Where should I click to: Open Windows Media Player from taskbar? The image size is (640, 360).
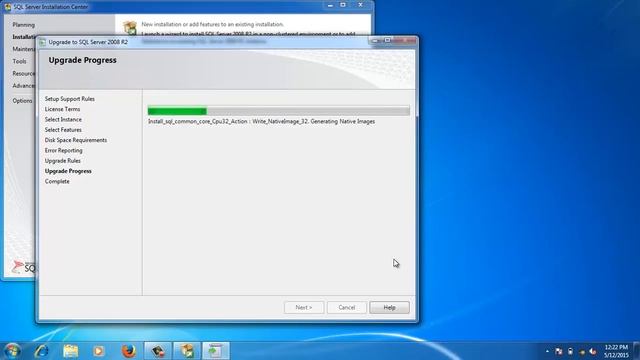(x=98, y=351)
